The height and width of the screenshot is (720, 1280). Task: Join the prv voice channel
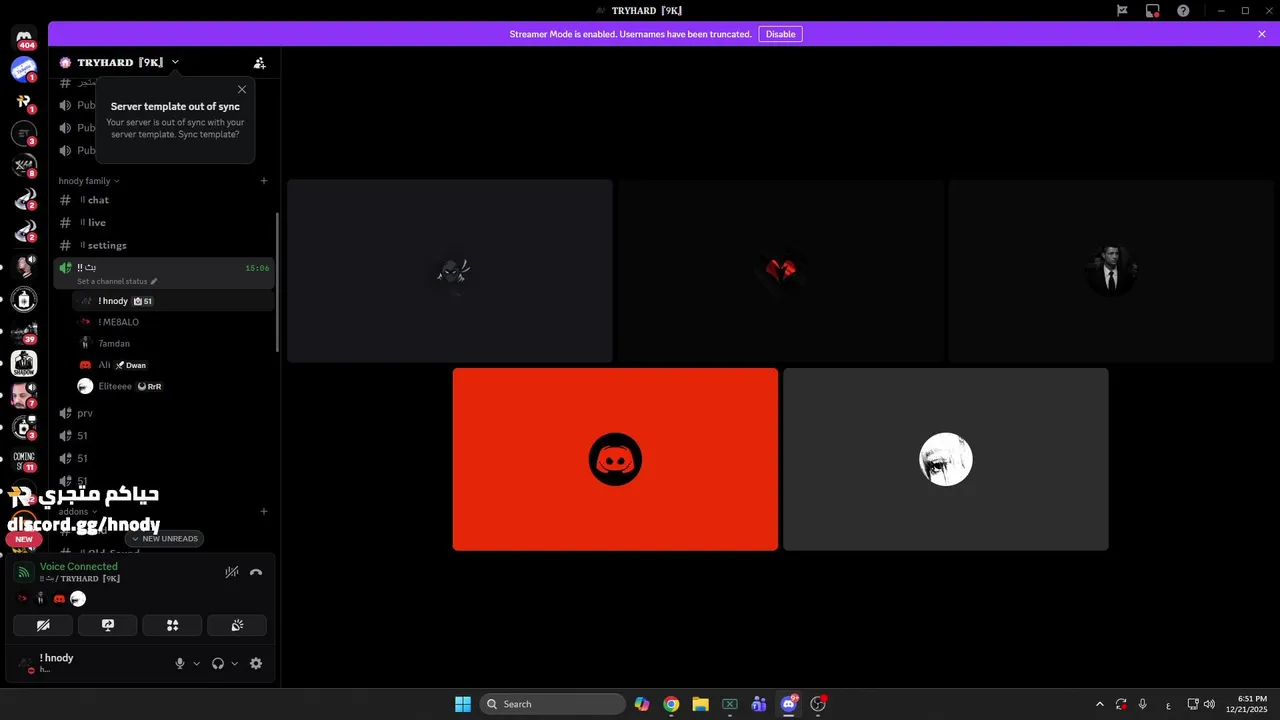164,413
